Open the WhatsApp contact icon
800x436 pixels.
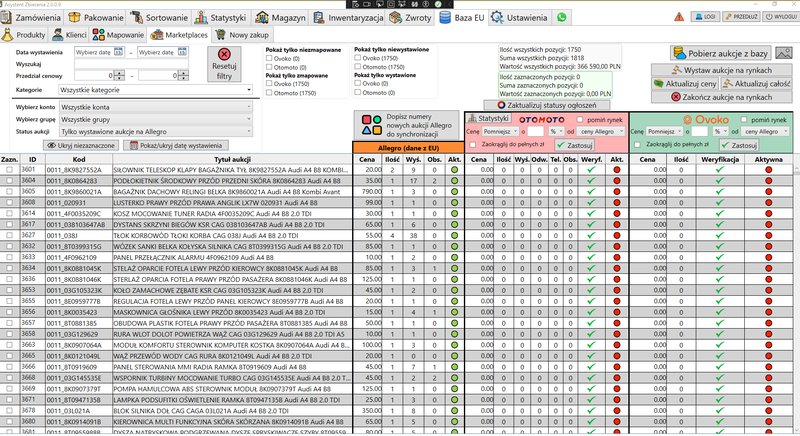[x=562, y=17]
